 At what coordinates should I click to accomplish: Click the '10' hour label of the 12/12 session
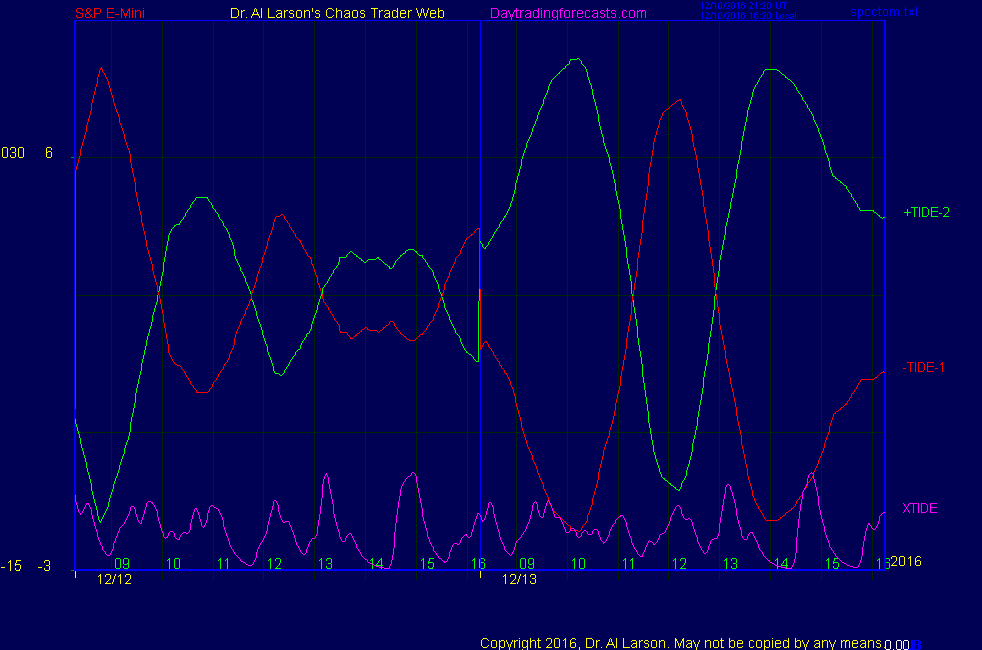(173, 564)
